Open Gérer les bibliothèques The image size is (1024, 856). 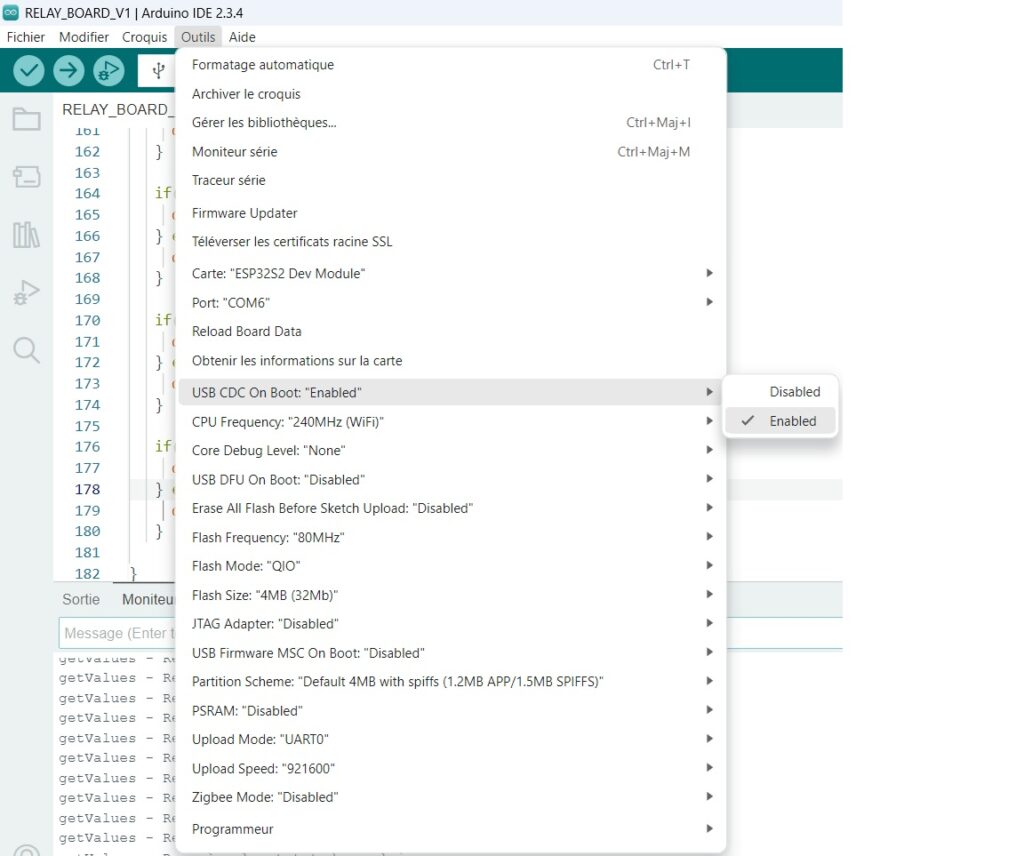click(x=450, y=123)
